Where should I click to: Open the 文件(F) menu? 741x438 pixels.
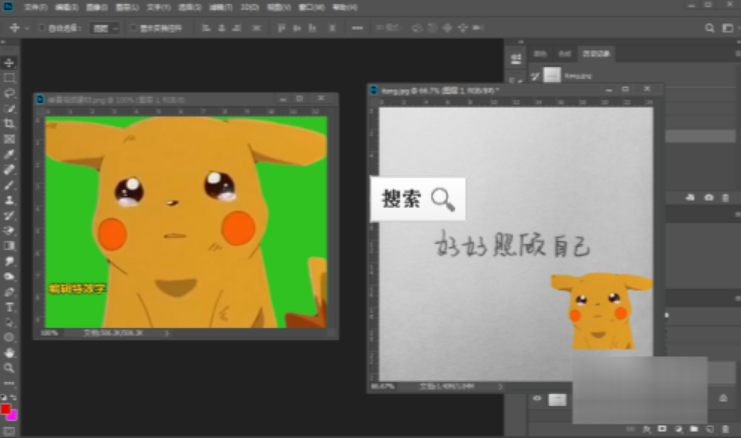36,7
